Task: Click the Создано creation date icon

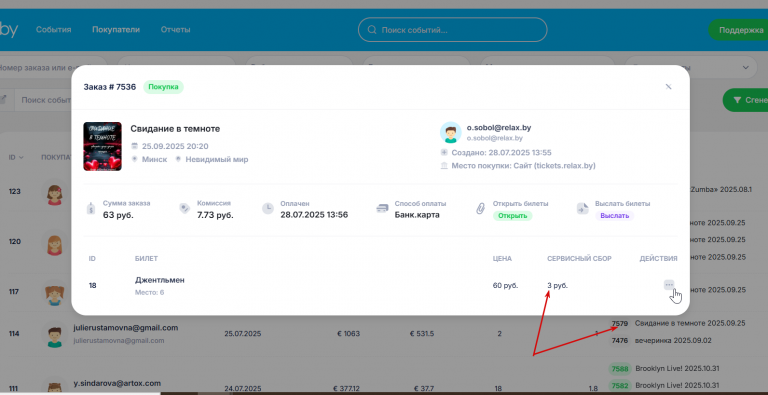Action: point(444,152)
